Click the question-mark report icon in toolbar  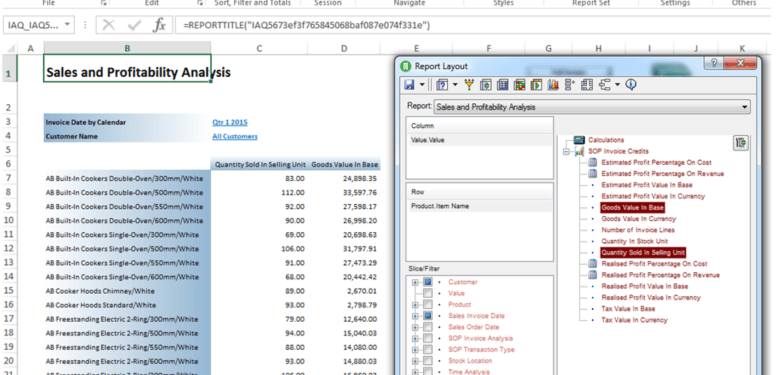pyautogui.click(x=442, y=85)
